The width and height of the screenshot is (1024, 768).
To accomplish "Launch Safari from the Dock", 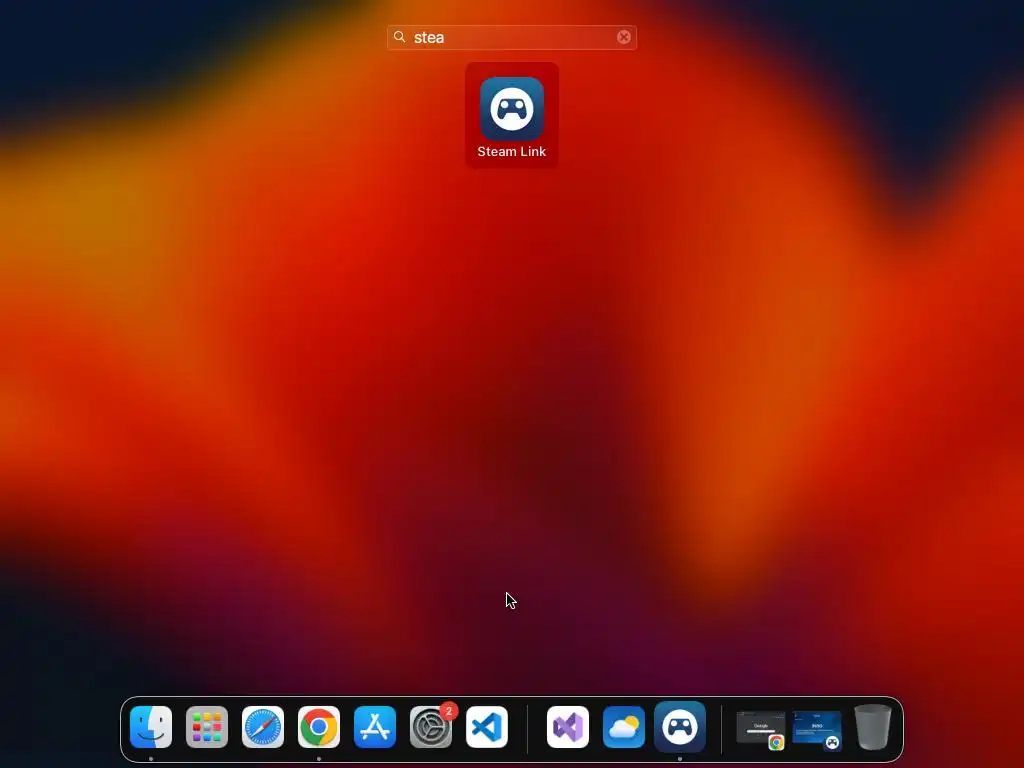I will [x=263, y=727].
